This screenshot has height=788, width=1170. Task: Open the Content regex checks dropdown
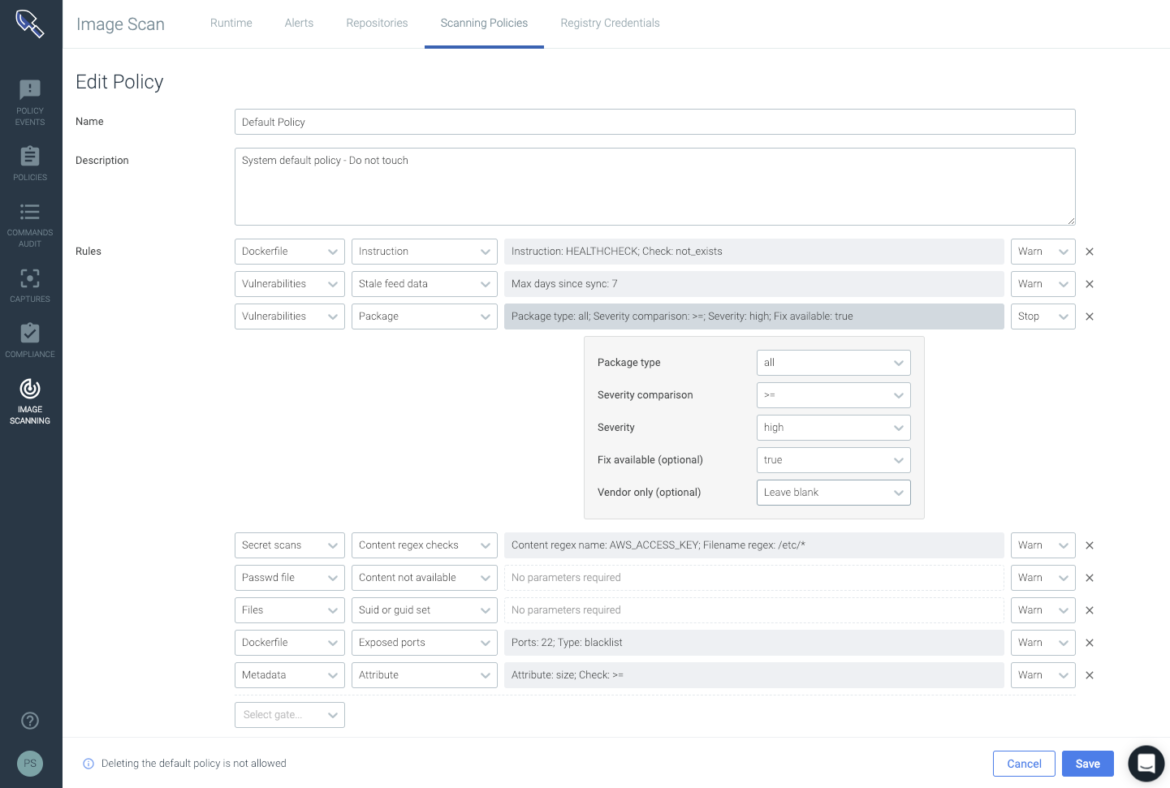(425, 545)
